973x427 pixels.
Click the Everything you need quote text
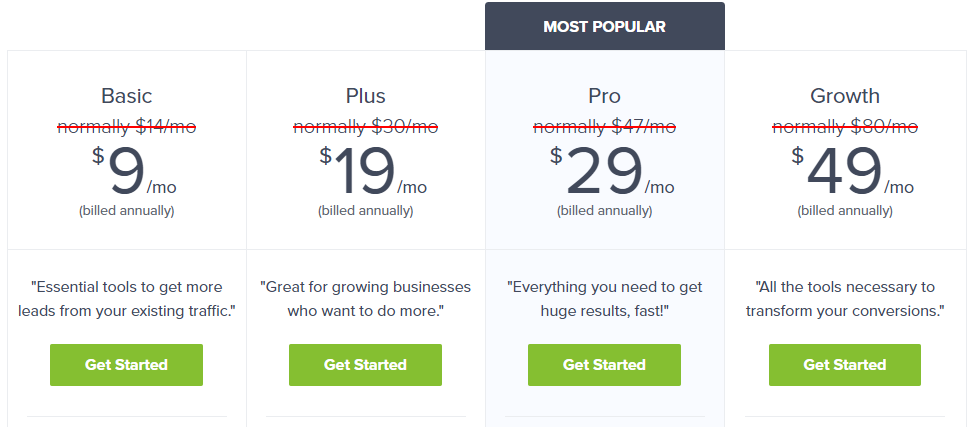604,299
